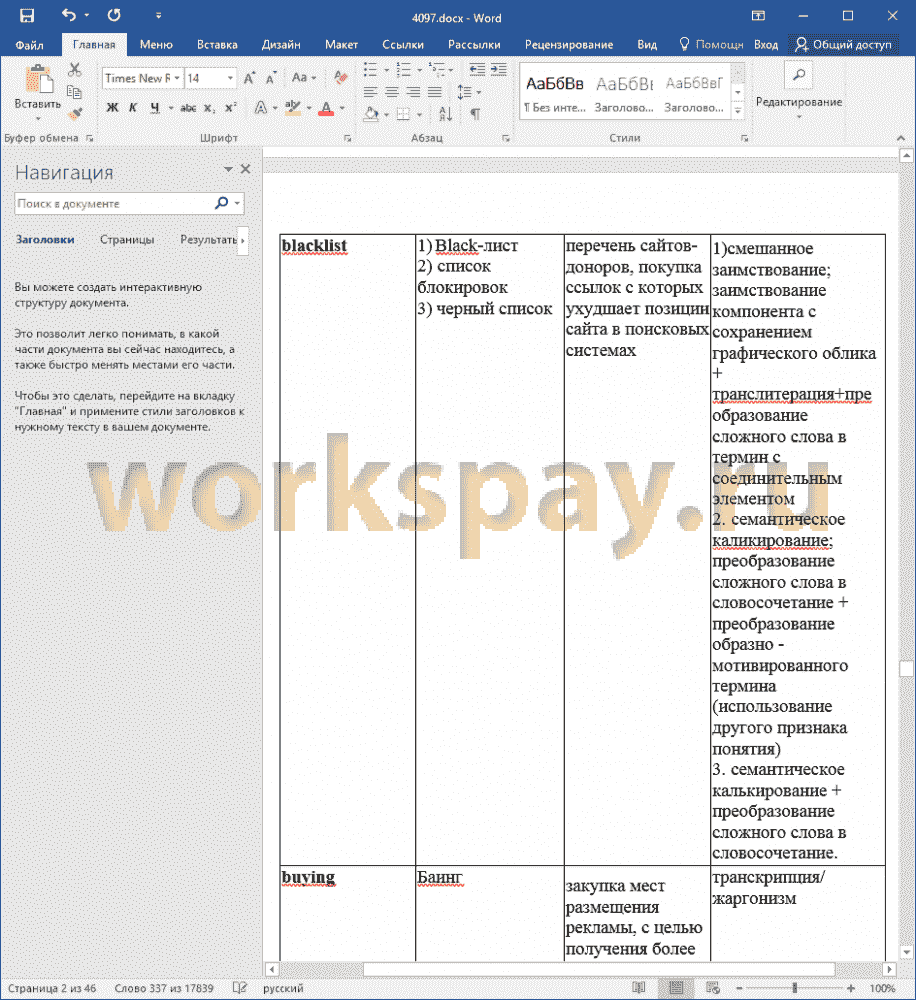Viewport: 916px width, 1000px height.
Task: Open the Помощн tell-me lightbulb field
Action: pyautogui.click(x=711, y=45)
